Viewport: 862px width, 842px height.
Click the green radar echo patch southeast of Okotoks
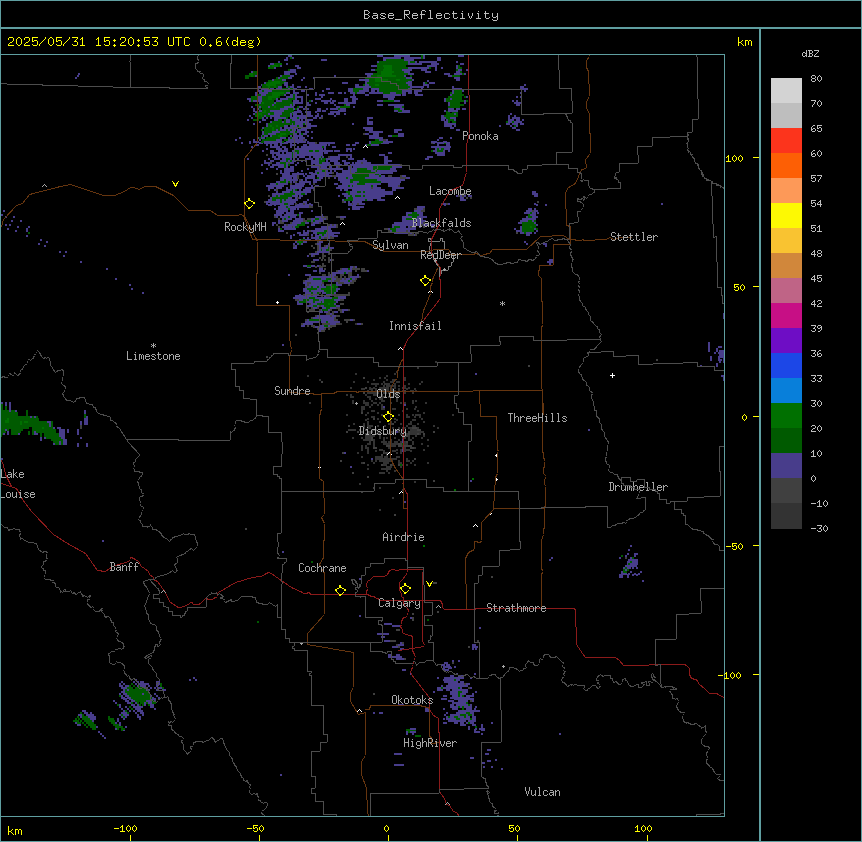[x=461, y=701]
